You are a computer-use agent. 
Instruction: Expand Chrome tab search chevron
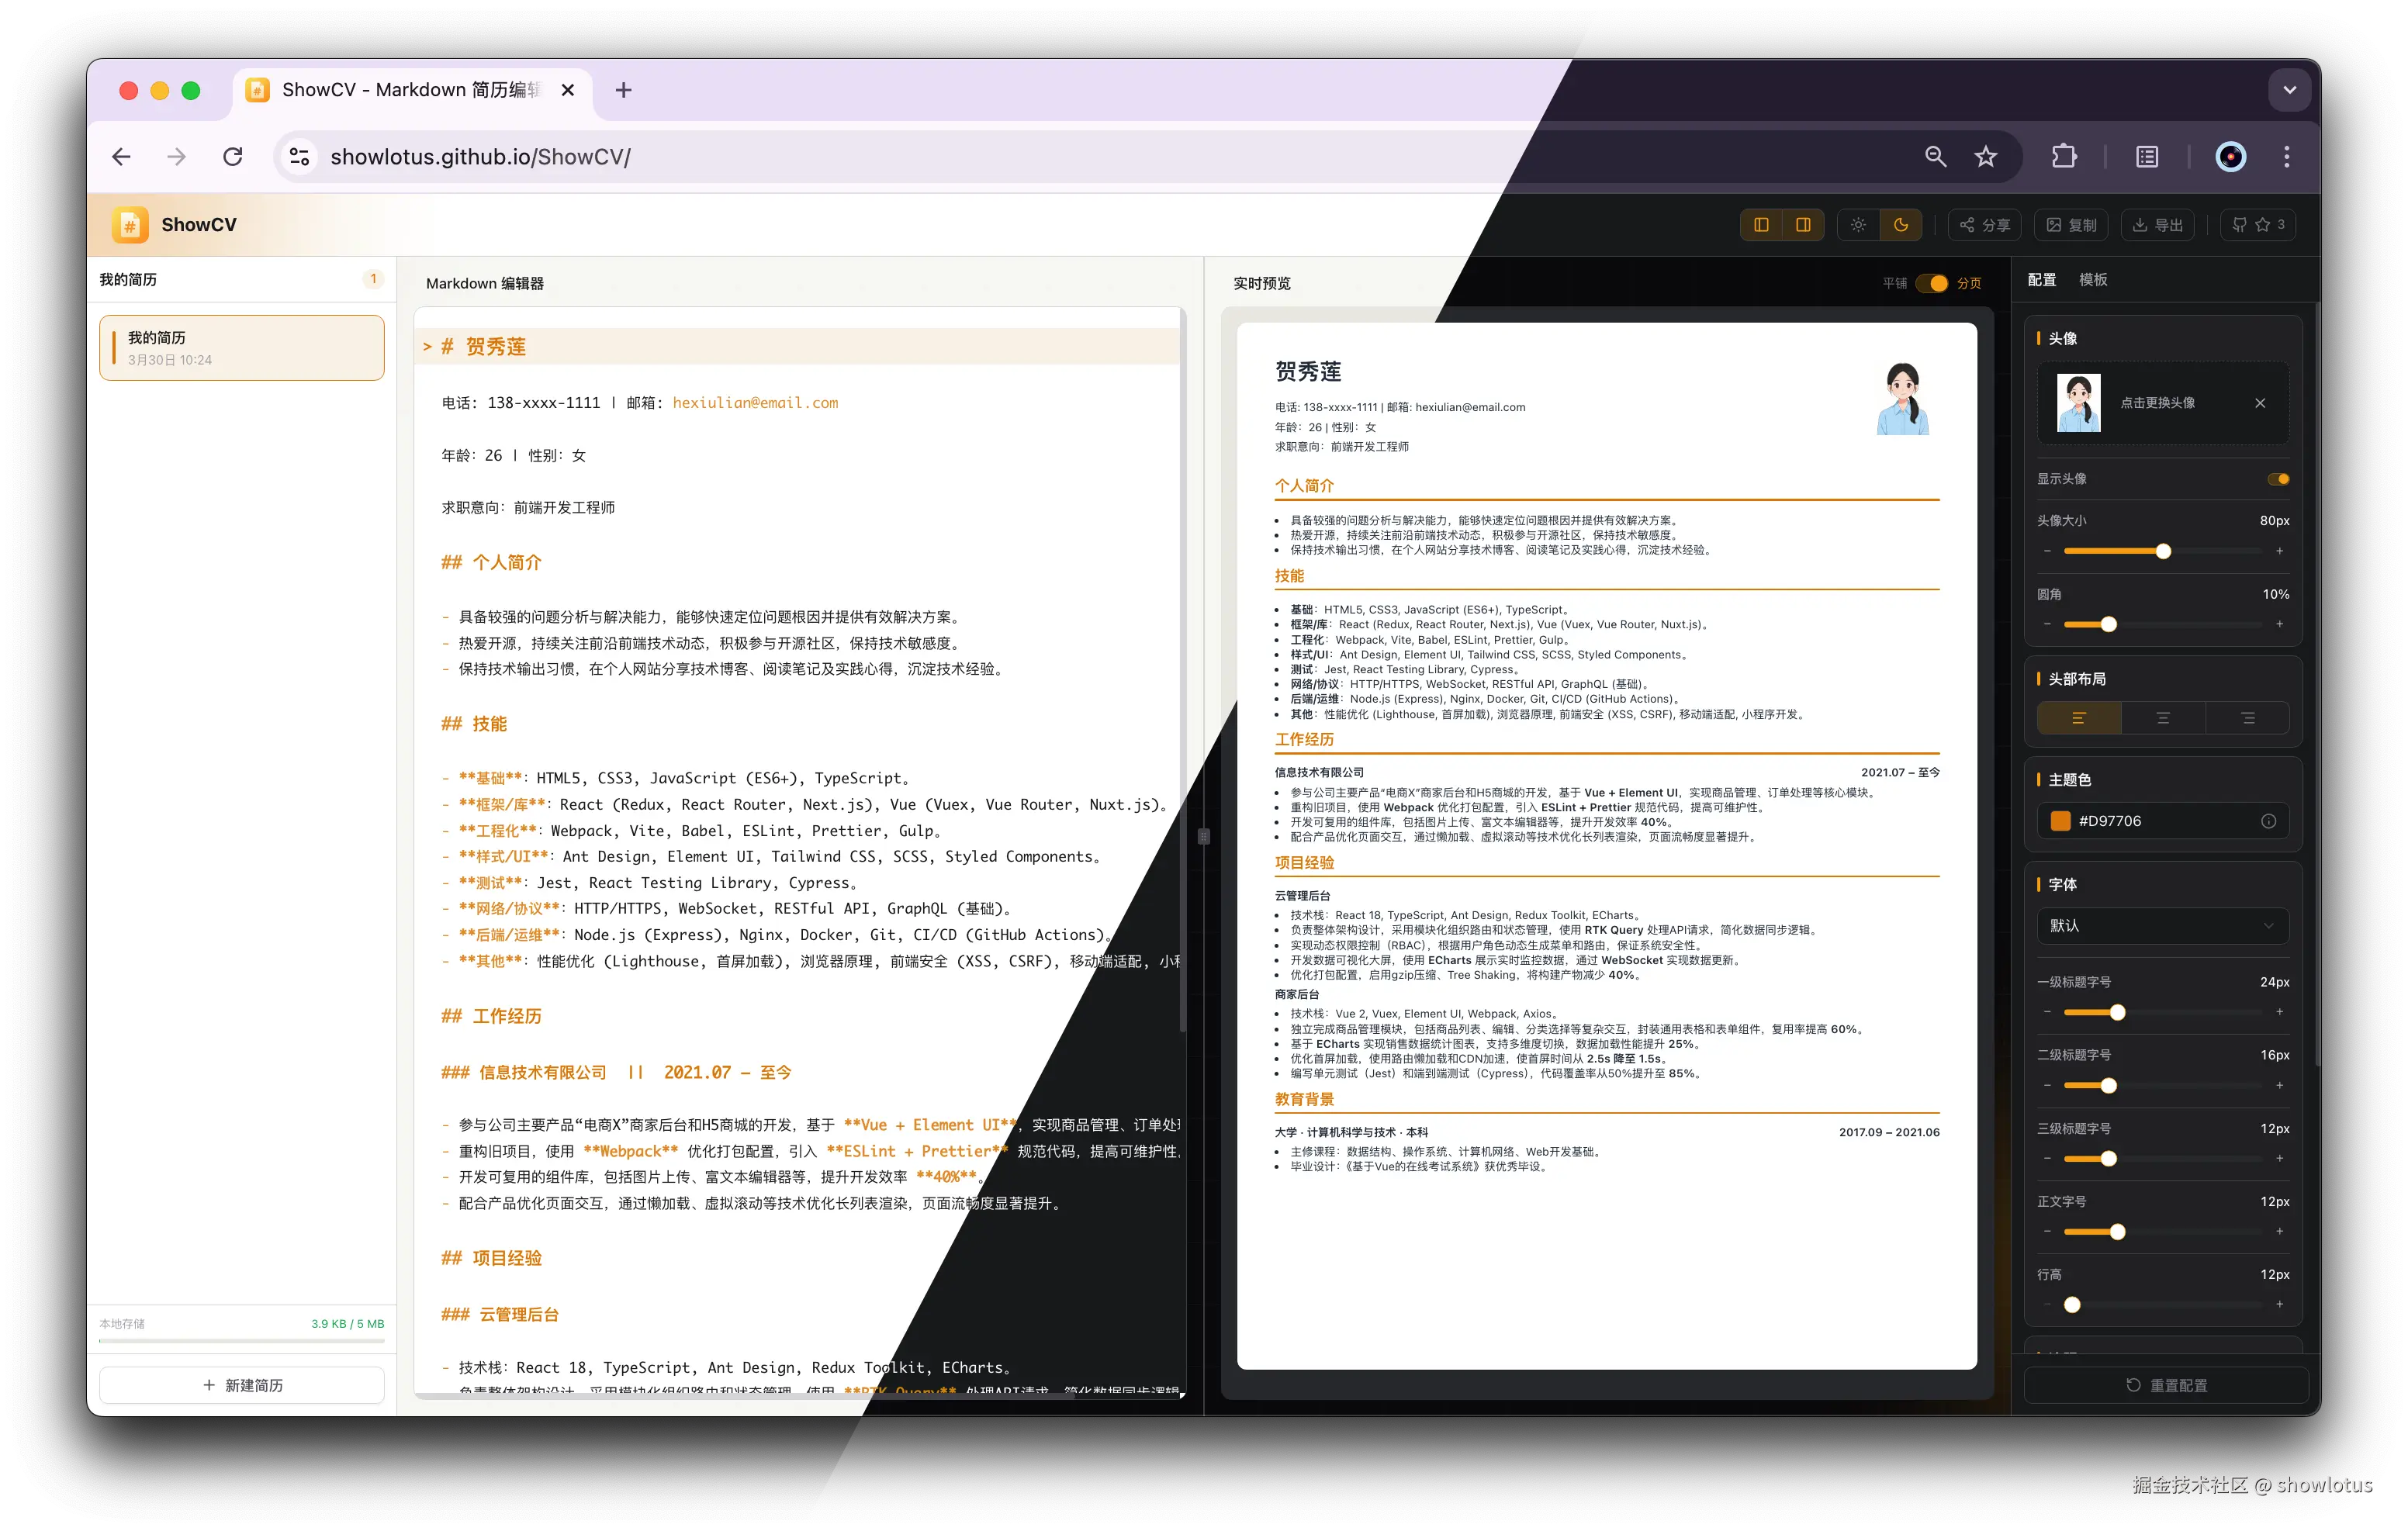click(x=2289, y=90)
